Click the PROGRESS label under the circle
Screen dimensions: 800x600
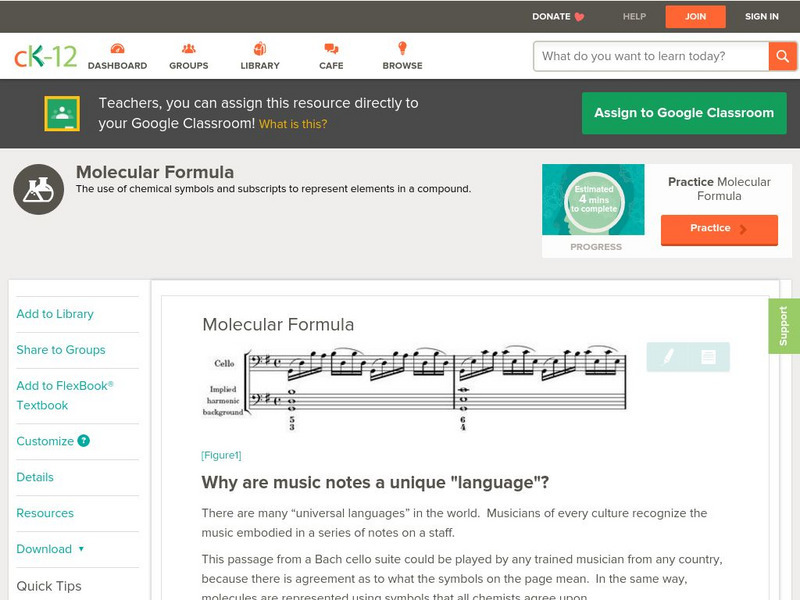(596, 247)
